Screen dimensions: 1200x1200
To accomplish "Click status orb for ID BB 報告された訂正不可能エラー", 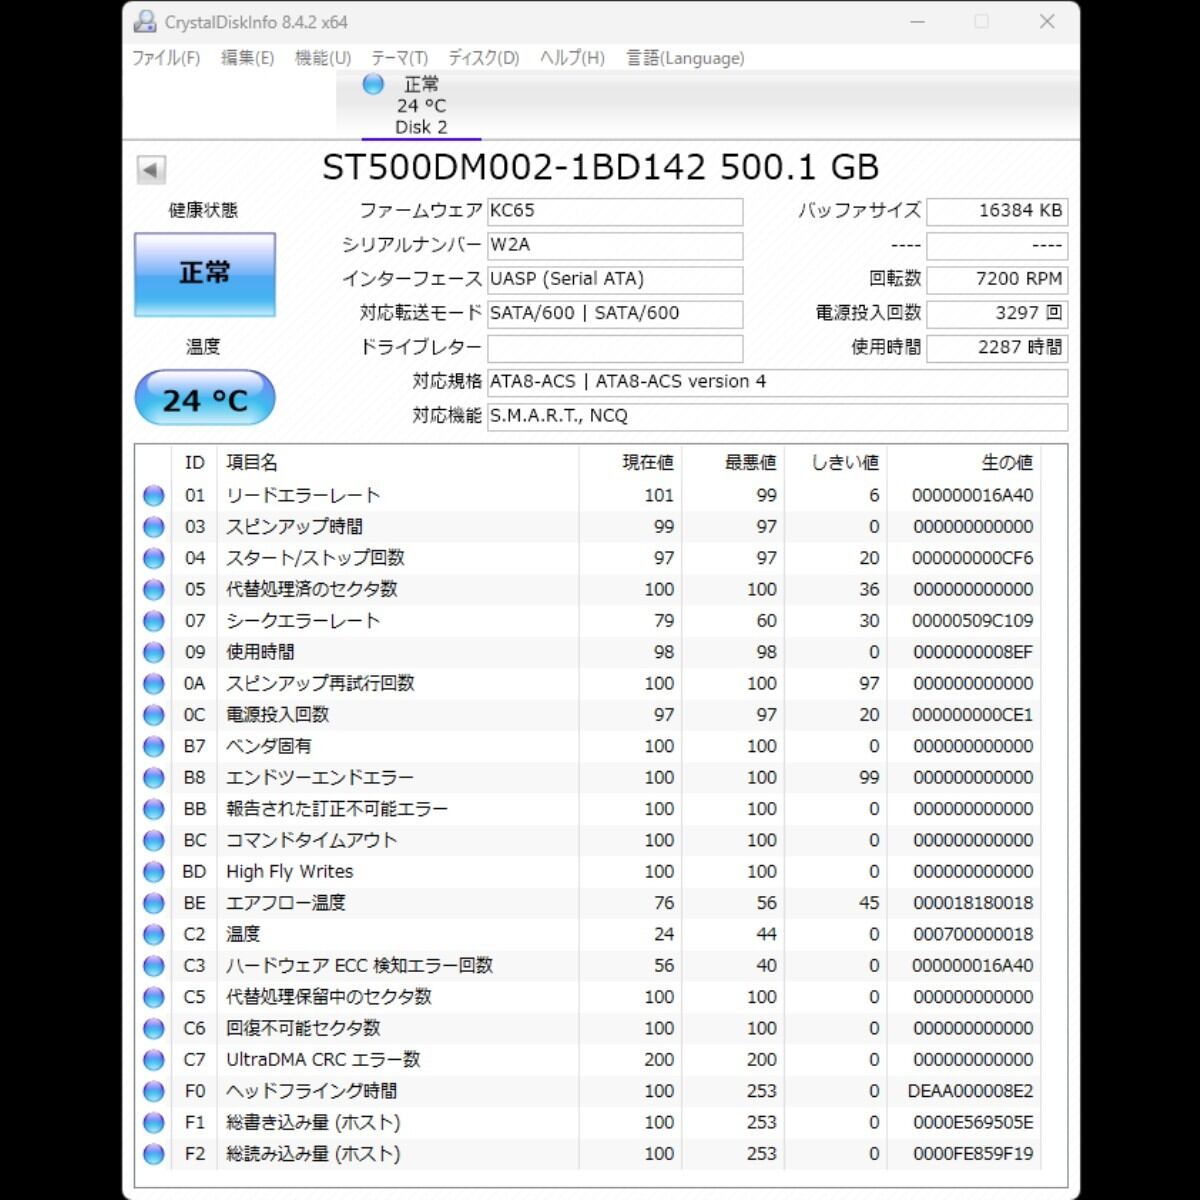I will 153,809.
